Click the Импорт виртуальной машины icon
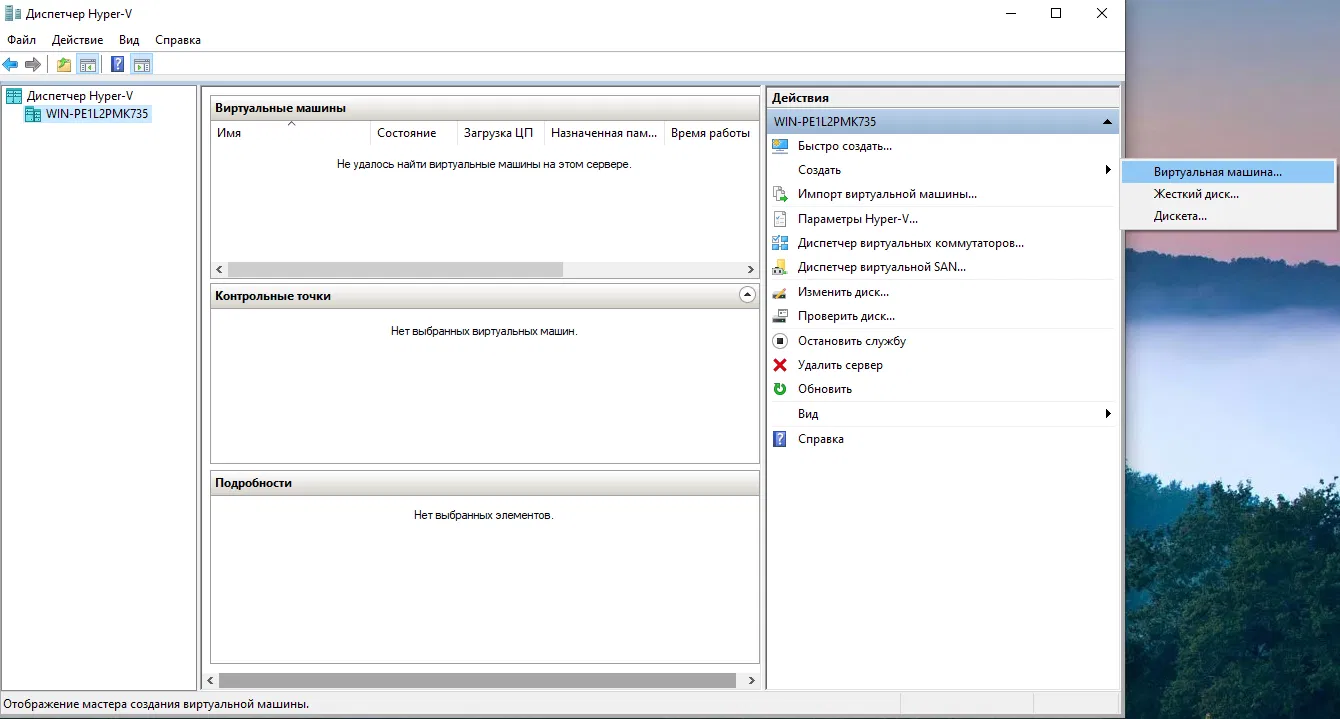 [x=780, y=194]
